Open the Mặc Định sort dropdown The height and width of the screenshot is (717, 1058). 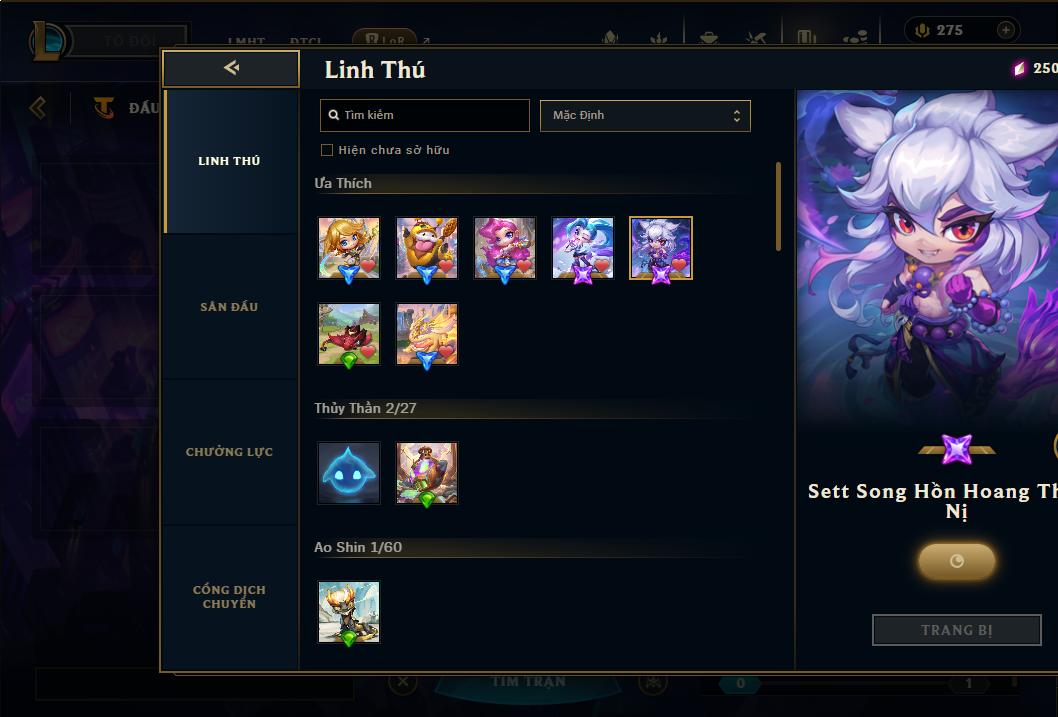[x=645, y=115]
